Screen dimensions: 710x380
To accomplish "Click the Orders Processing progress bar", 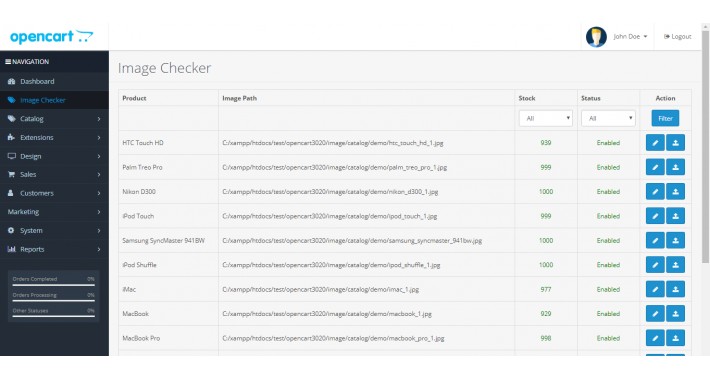I will [x=53, y=300].
